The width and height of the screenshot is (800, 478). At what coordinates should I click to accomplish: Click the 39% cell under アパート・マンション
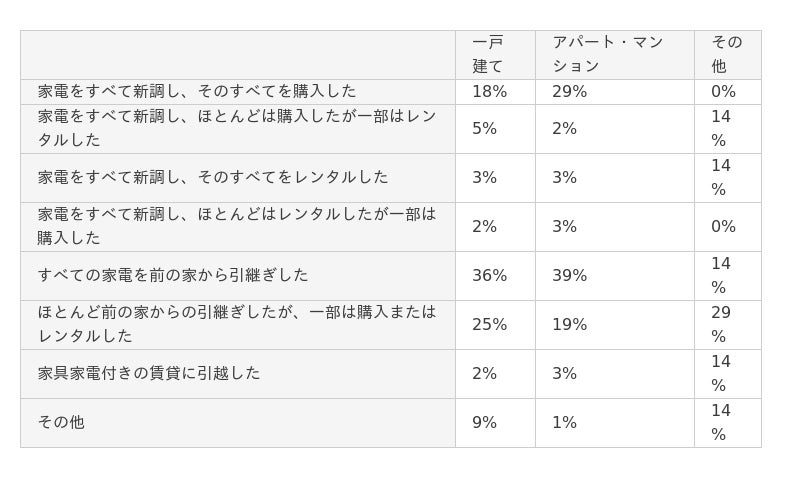click(614, 276)
